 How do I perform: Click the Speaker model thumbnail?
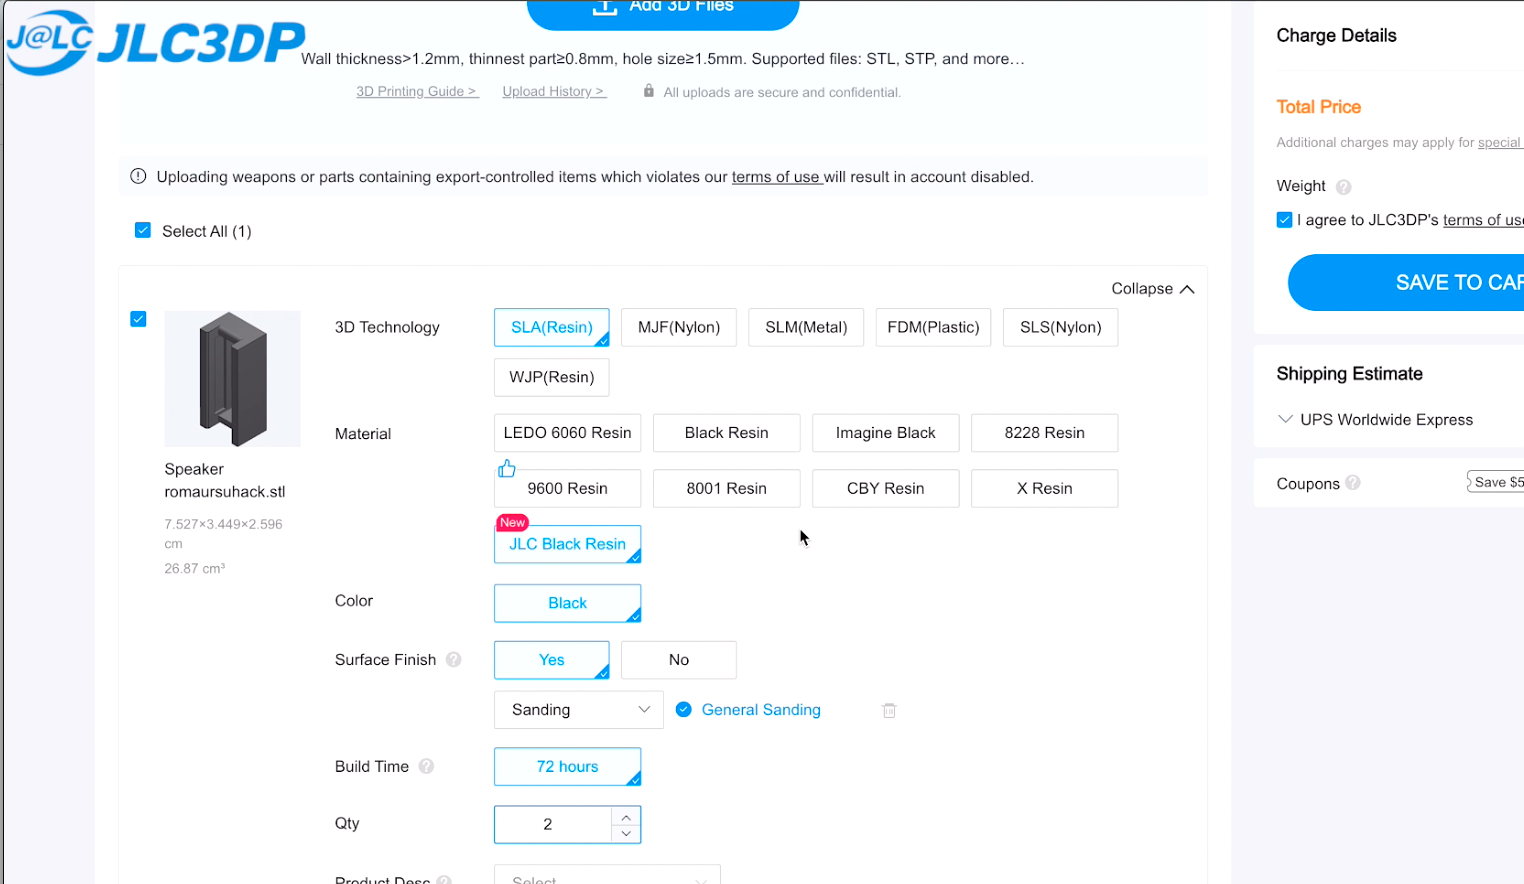pyautogui.click(x=232, y=379)
